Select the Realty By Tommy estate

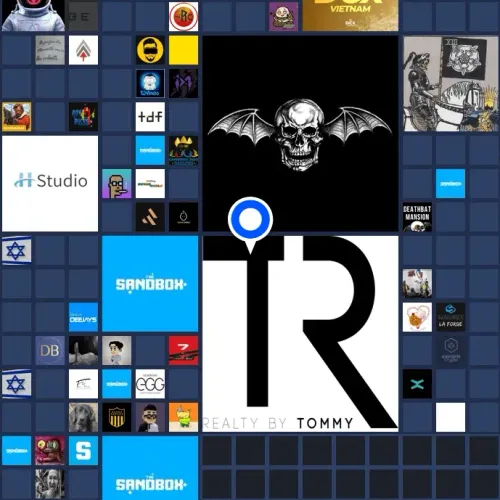tap(300, 334)
